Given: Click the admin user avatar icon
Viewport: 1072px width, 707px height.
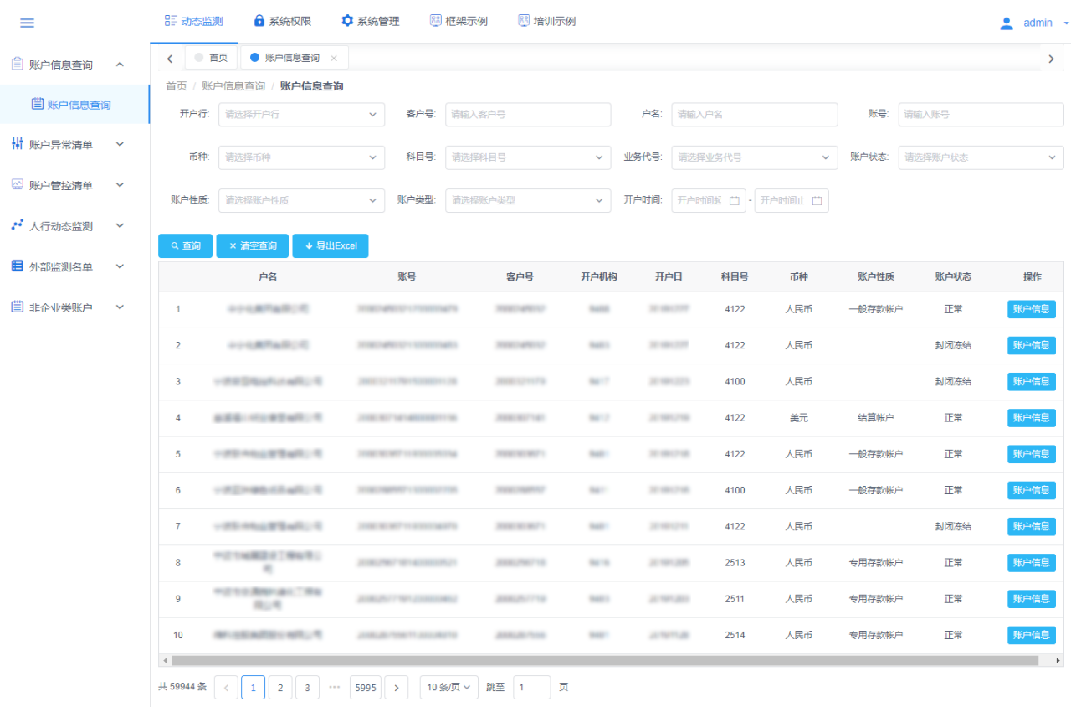Looking at the screenshot, I should coord(1007,23).
